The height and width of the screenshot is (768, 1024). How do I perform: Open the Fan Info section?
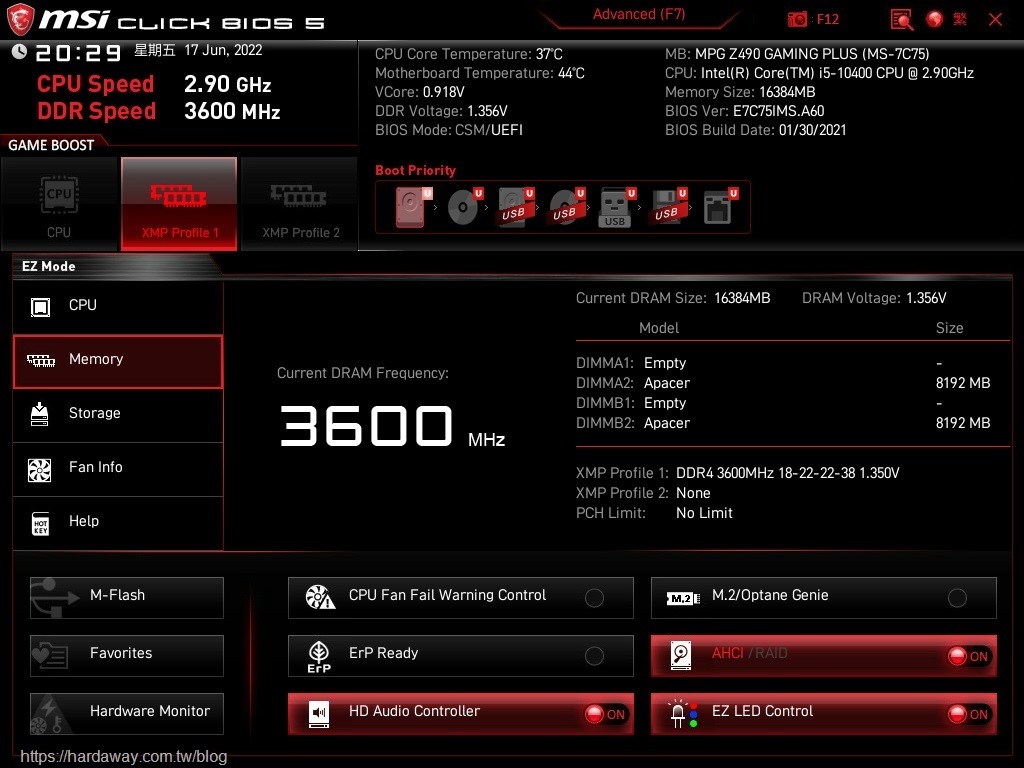click(x=118, y=468)
